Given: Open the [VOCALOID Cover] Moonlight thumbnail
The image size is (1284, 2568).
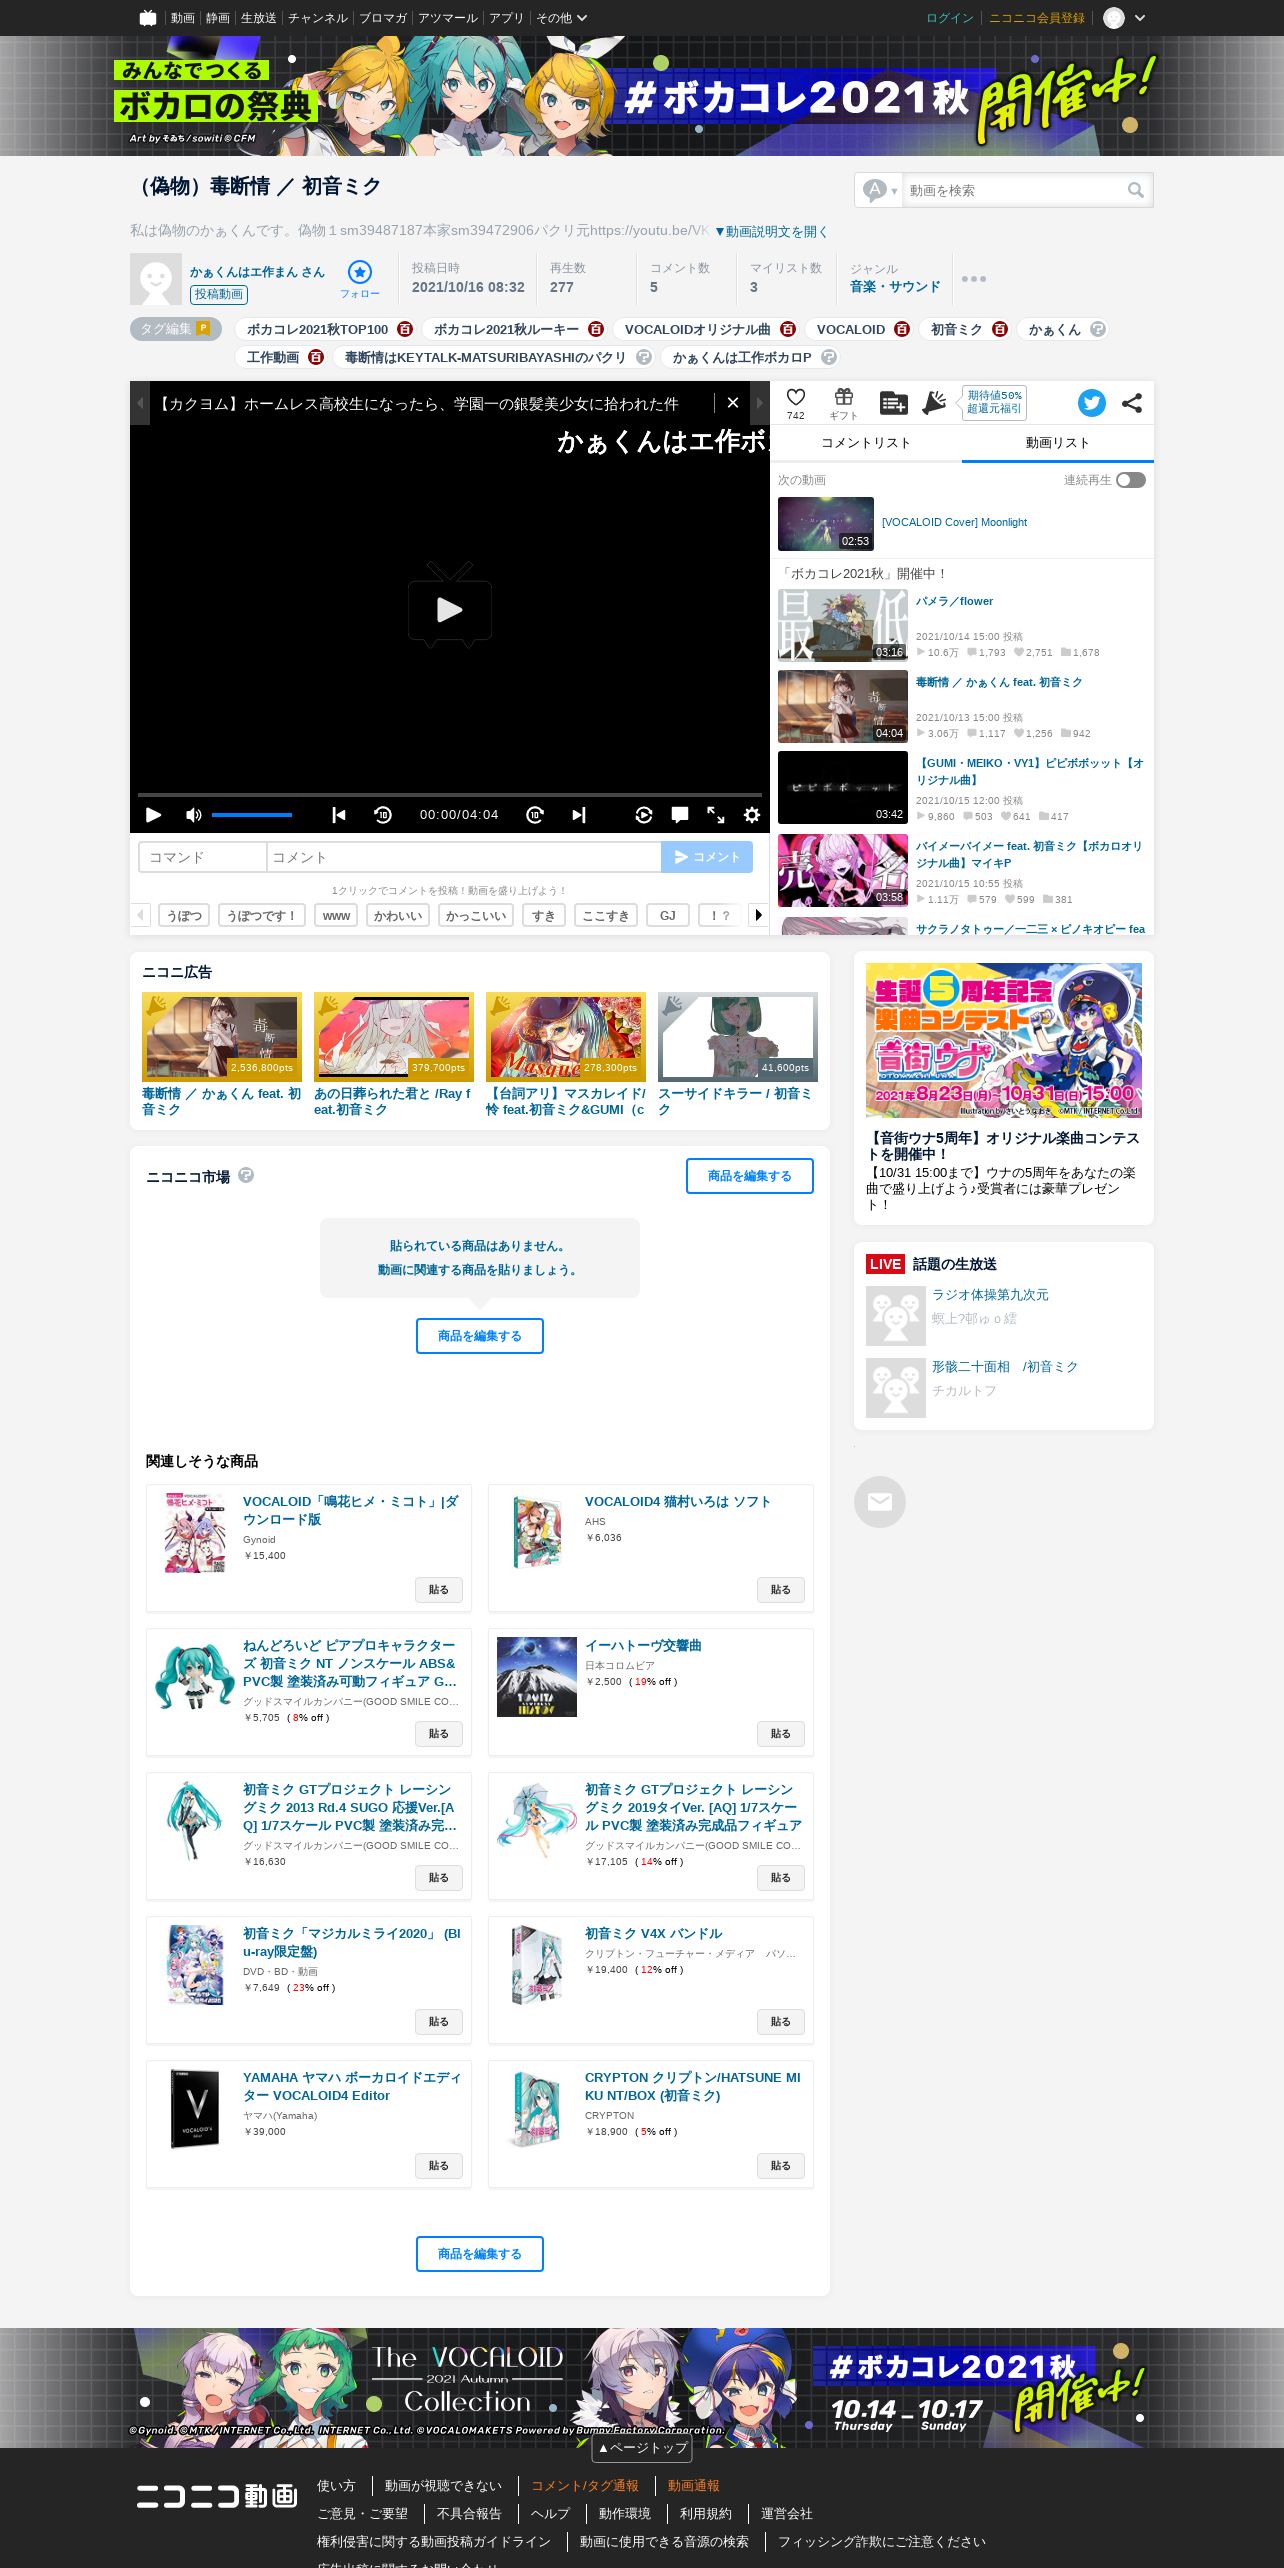Looking at the screenshot, I should coord(826,524).
